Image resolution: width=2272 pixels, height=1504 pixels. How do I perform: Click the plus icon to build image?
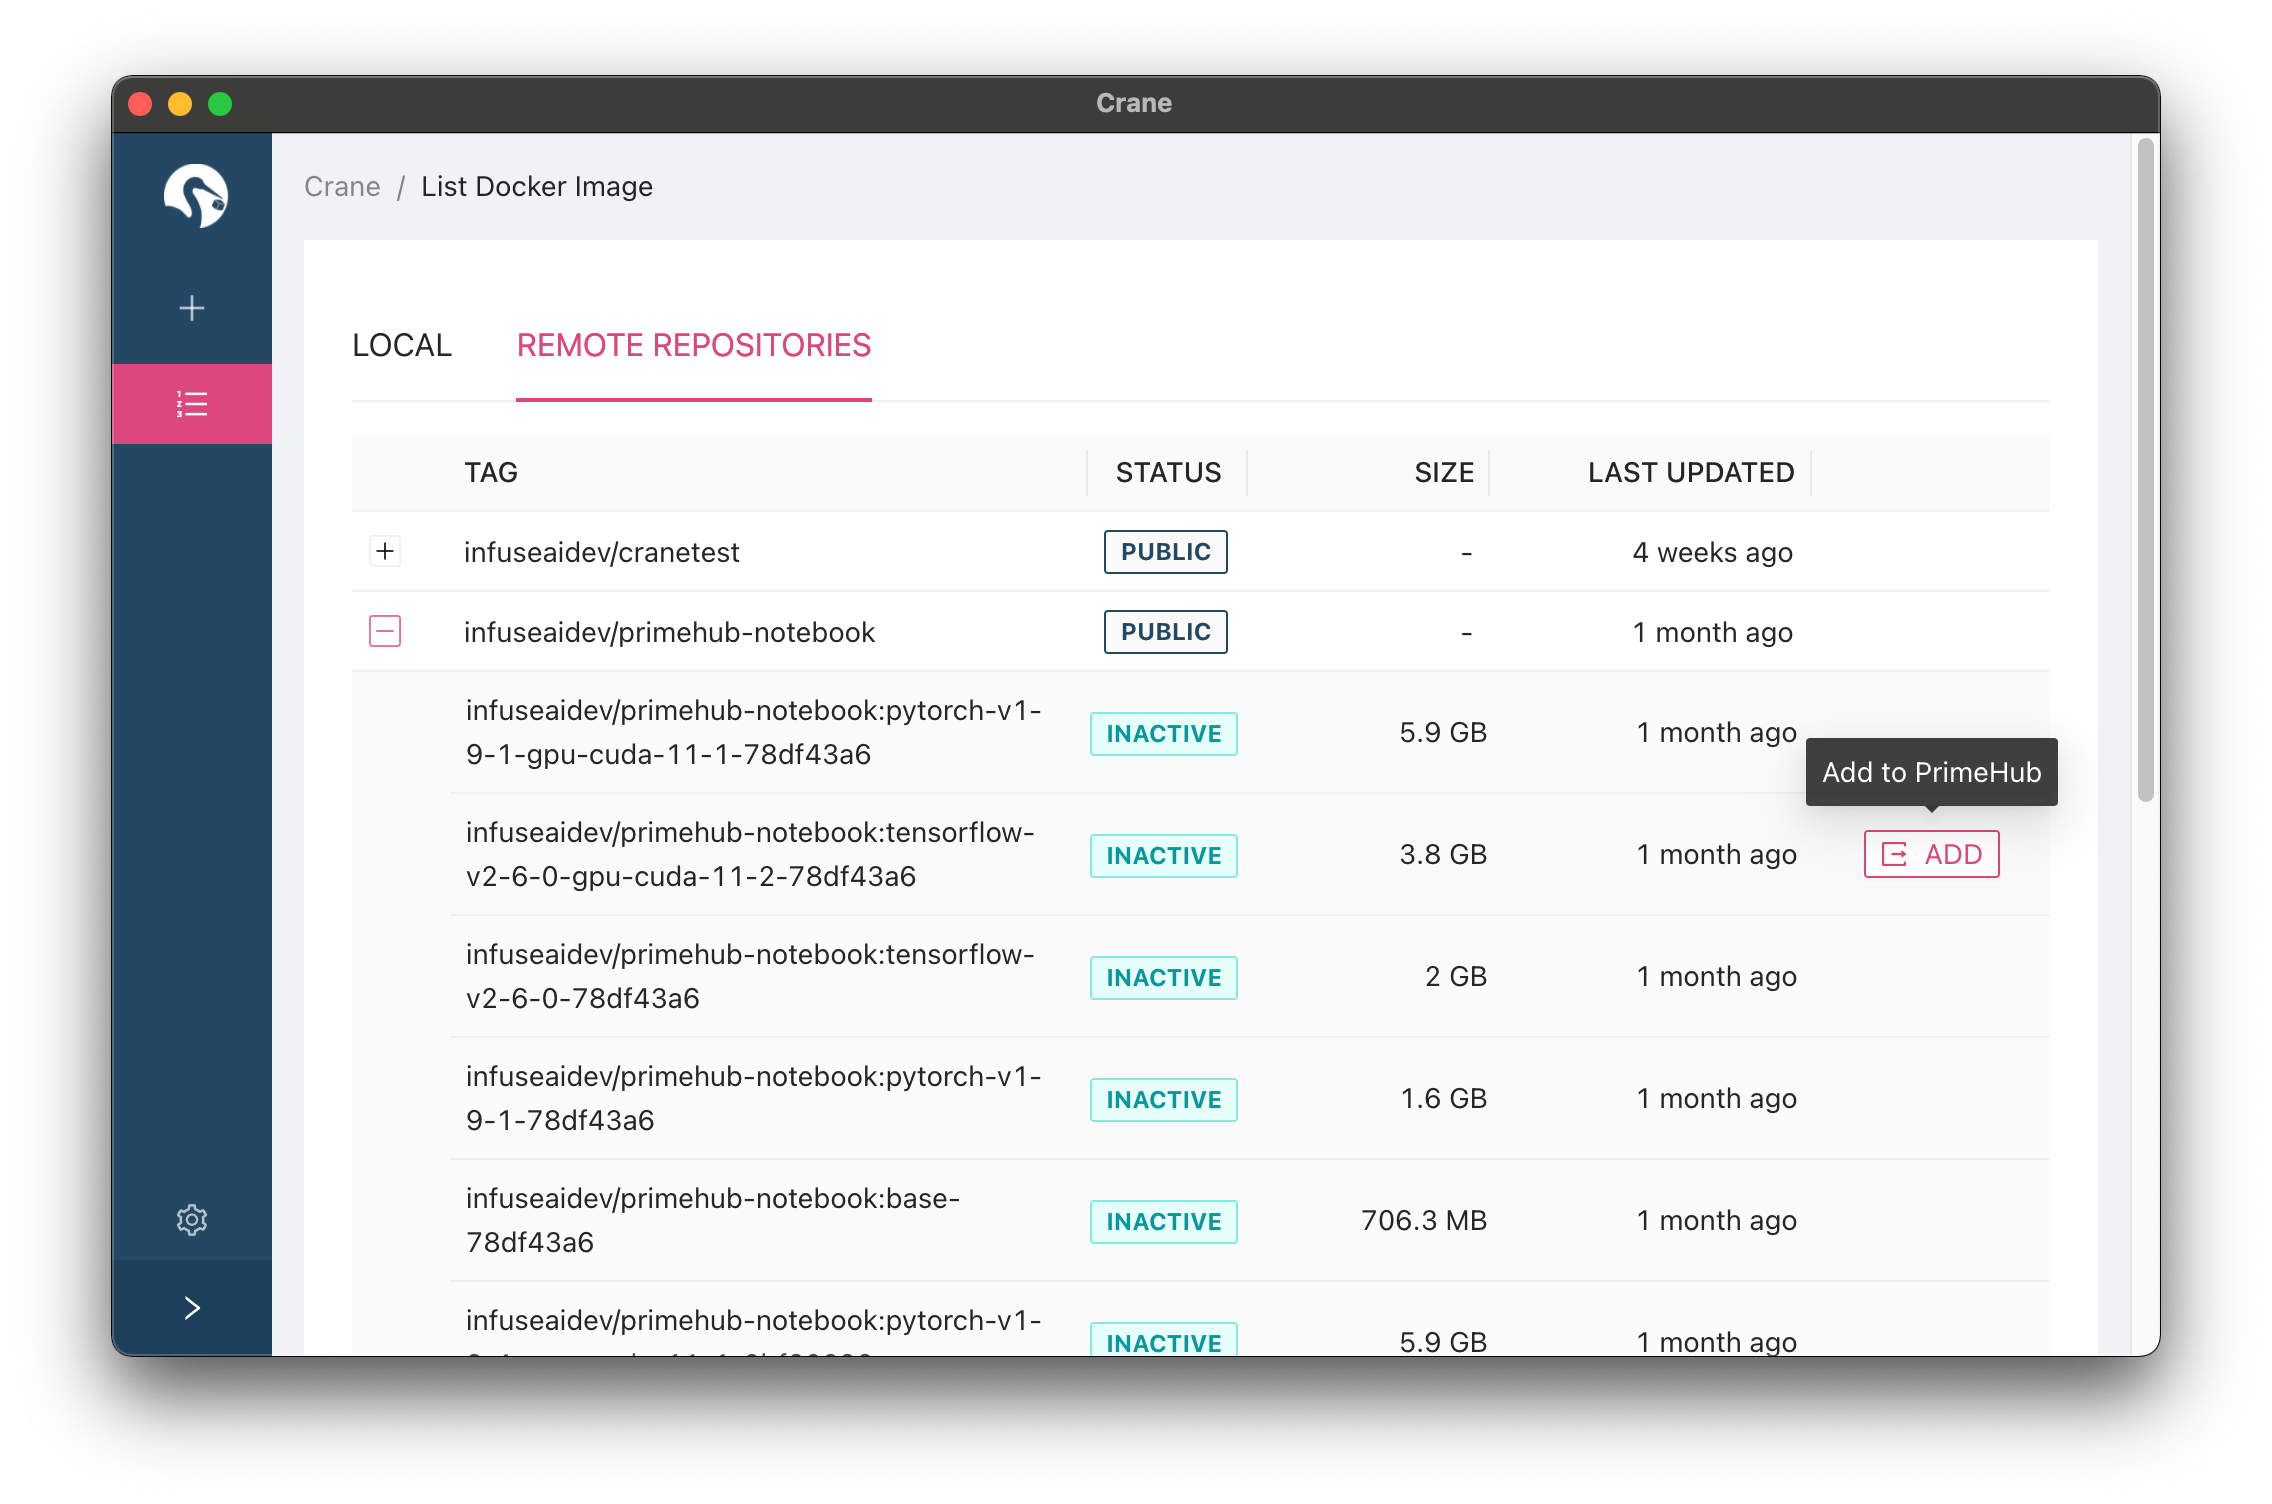[x=192, y=308]
